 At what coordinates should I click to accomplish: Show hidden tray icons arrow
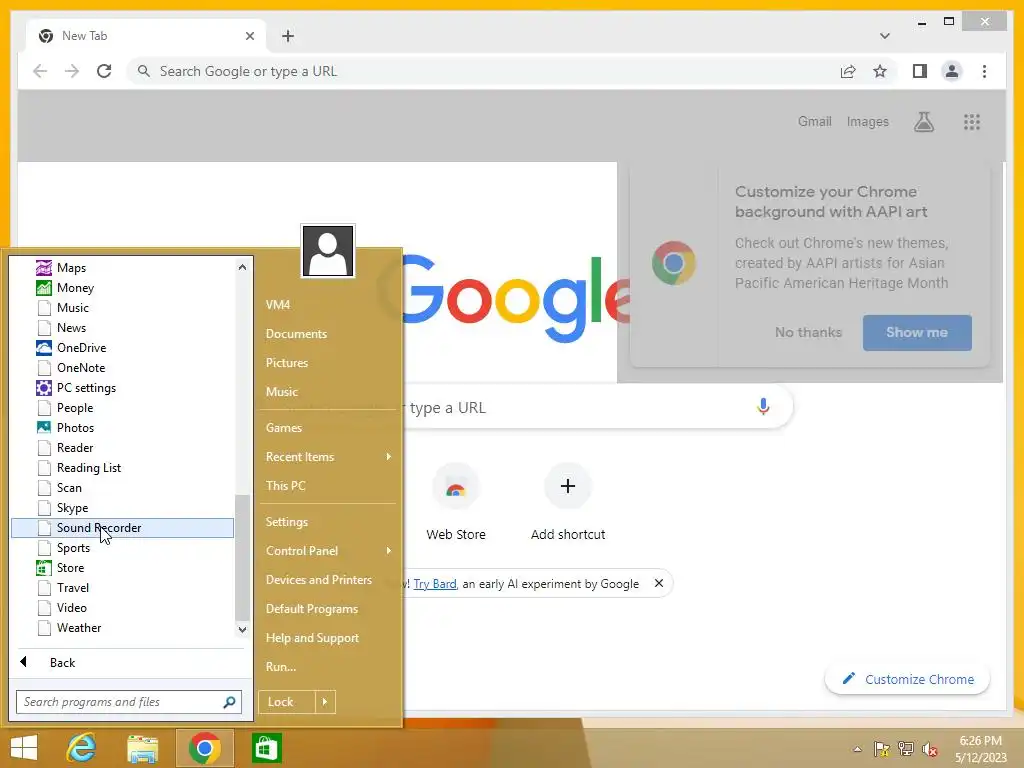click(857, 749)
